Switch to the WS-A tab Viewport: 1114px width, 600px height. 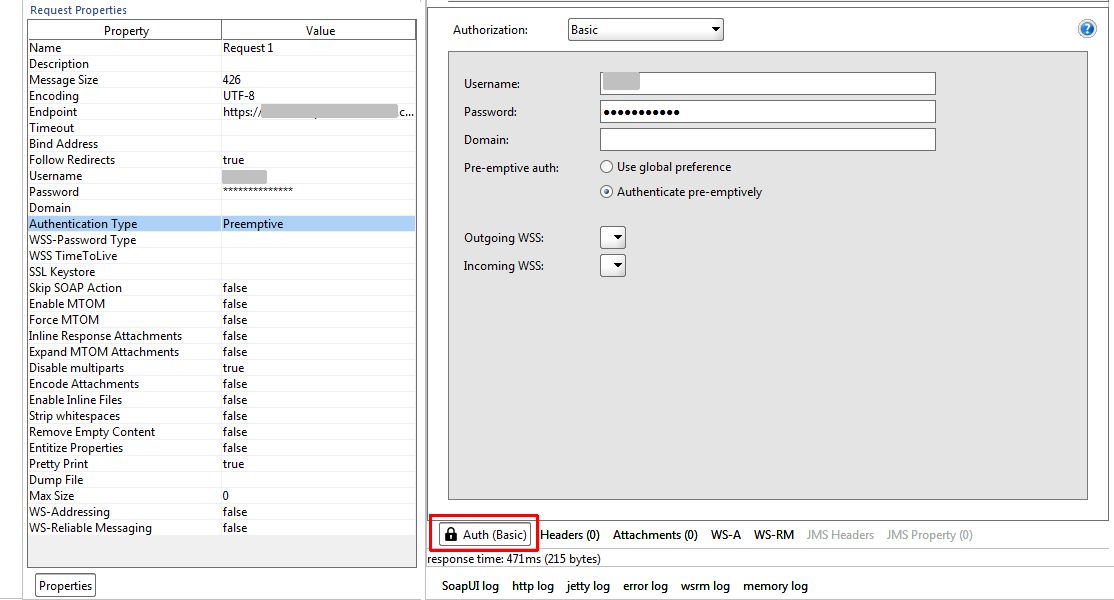[x=725, y=535]
